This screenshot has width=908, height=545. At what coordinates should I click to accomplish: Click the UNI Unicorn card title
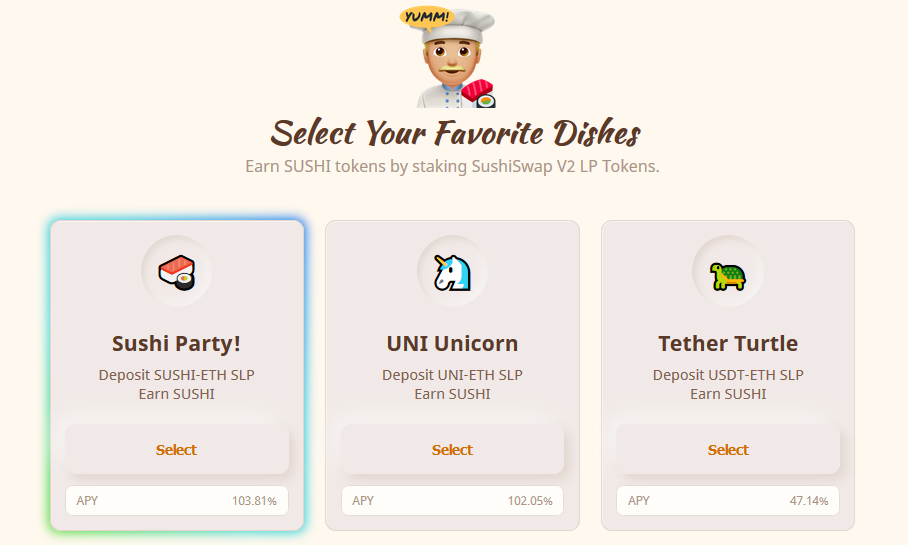[452, 344]
